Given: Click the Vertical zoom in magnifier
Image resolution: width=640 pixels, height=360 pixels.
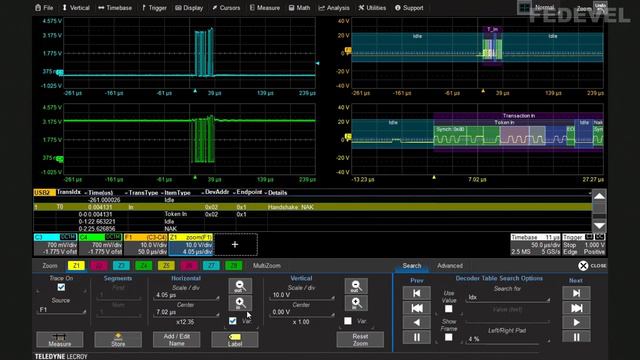Looking at the screenshot, I should click(x=356, y=303).
